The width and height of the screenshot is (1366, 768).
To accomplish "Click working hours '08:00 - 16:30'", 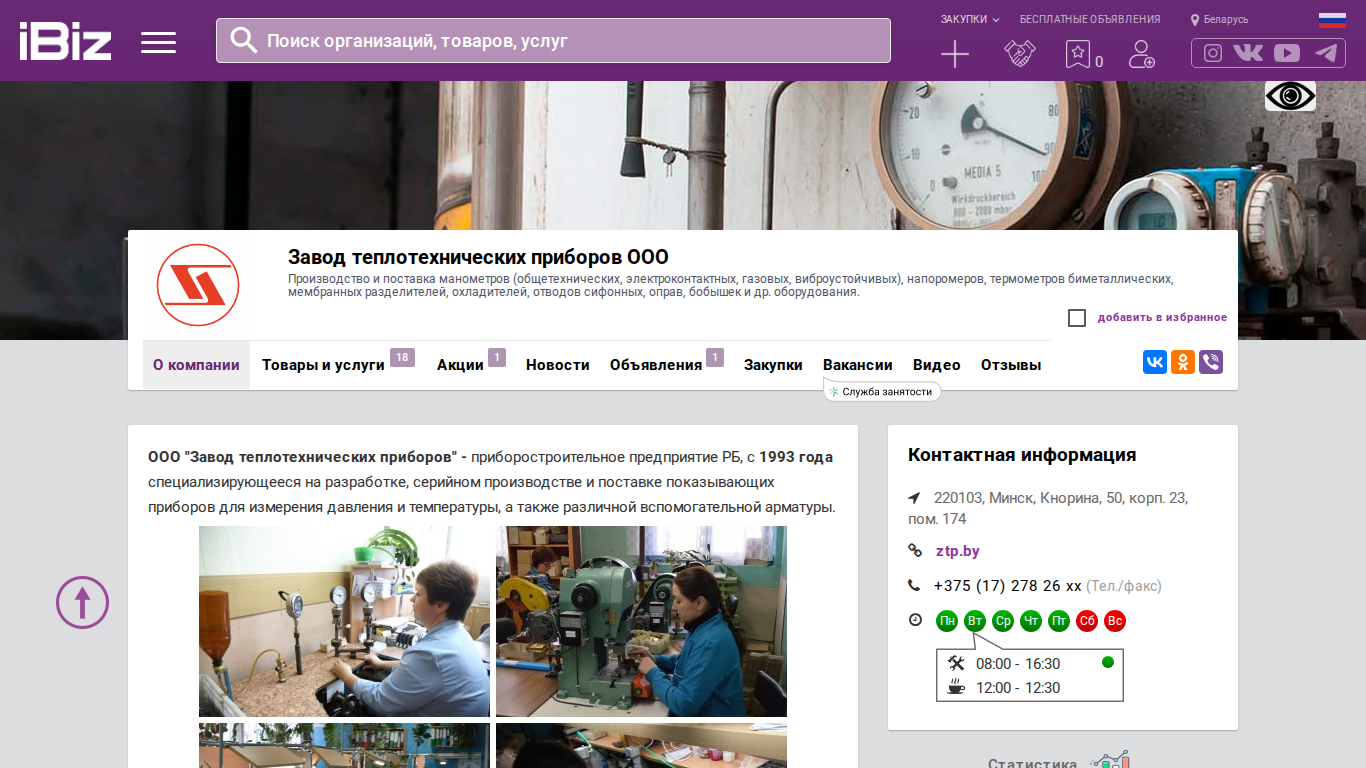I will (1018, 664).
